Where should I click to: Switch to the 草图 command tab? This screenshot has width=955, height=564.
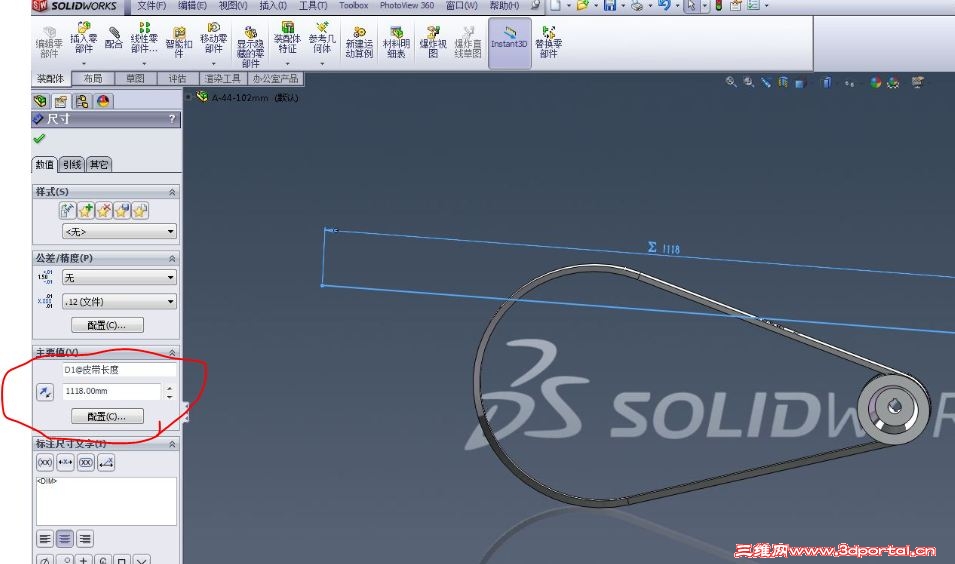pyautogui.click(x=135, y=79)
